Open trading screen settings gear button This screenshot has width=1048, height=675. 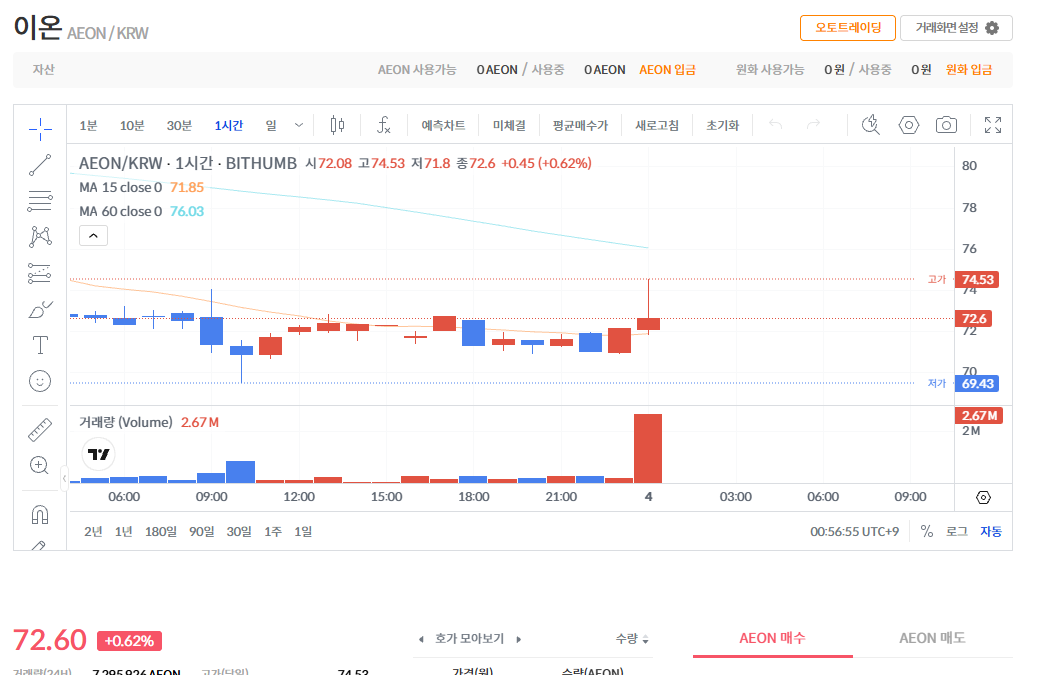point(956,28)
